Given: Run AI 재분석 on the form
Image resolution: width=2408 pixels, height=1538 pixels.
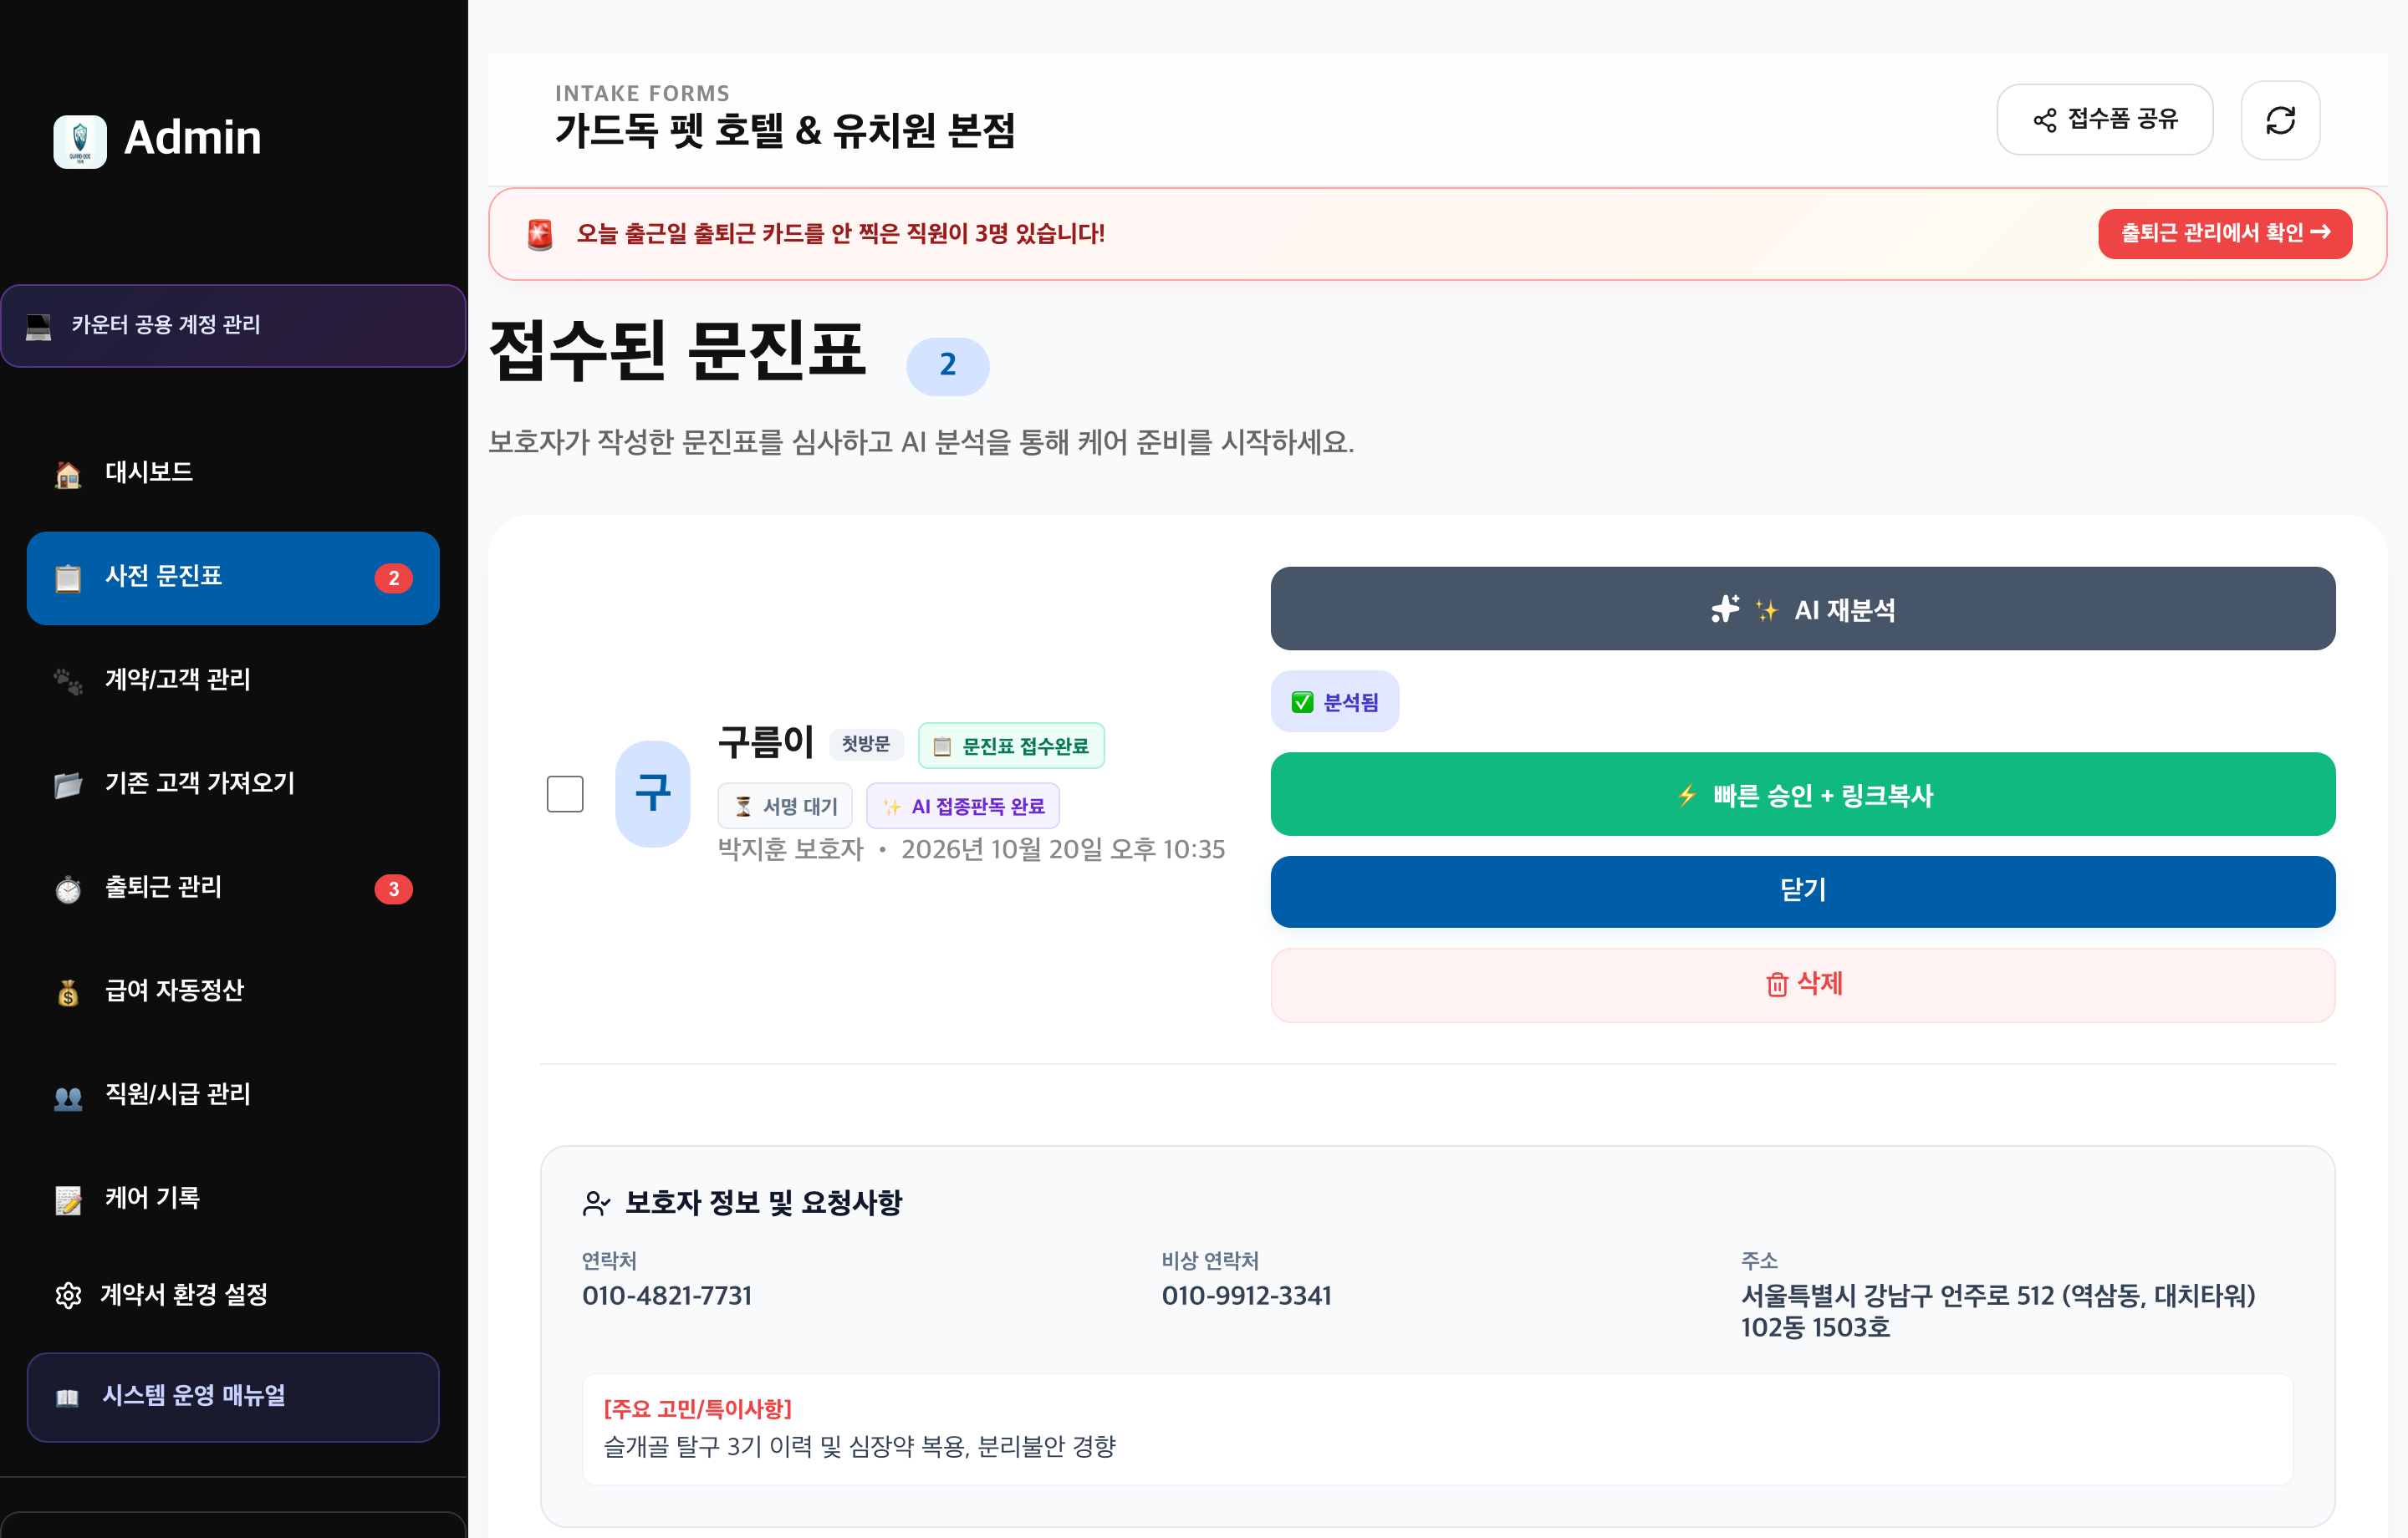Looking at the screenshot, I should pos(1802,609).
